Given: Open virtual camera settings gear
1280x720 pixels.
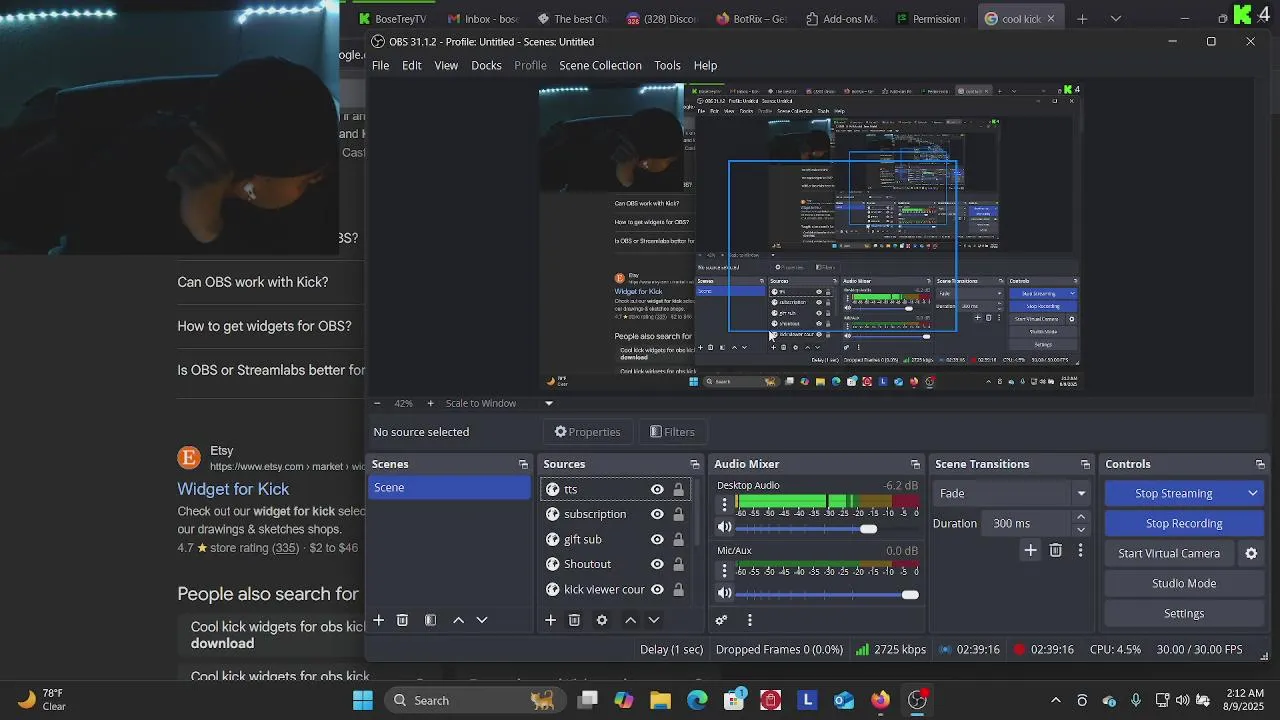Looking at the screenshot, I should 1251,553.
